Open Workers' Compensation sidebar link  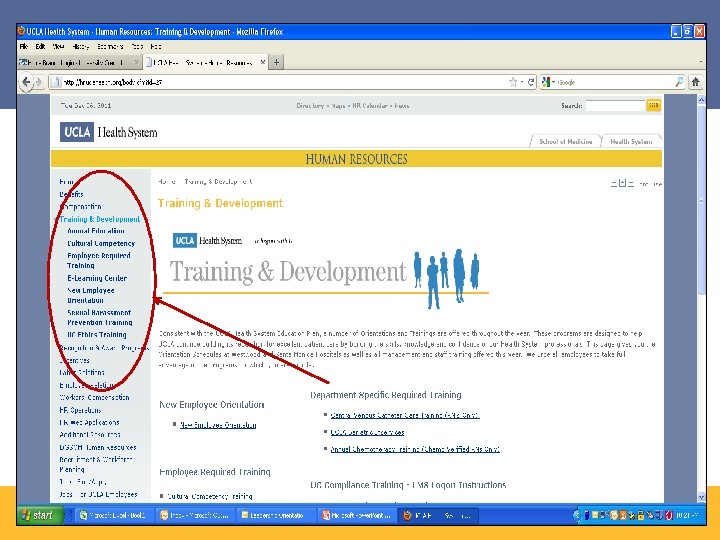94,398
